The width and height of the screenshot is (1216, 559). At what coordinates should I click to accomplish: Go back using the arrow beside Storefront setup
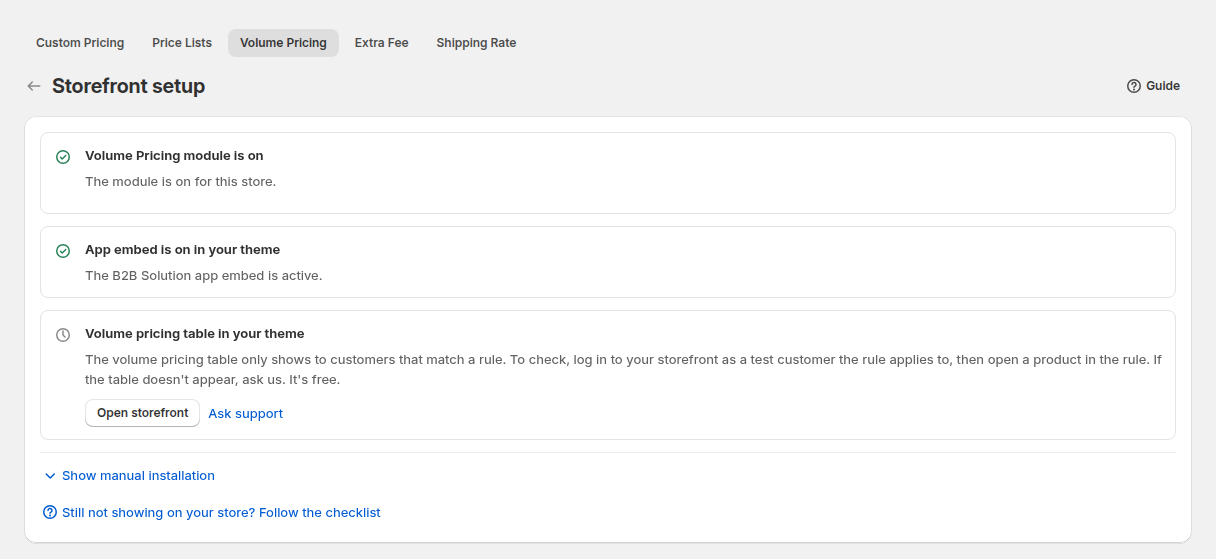34,86
